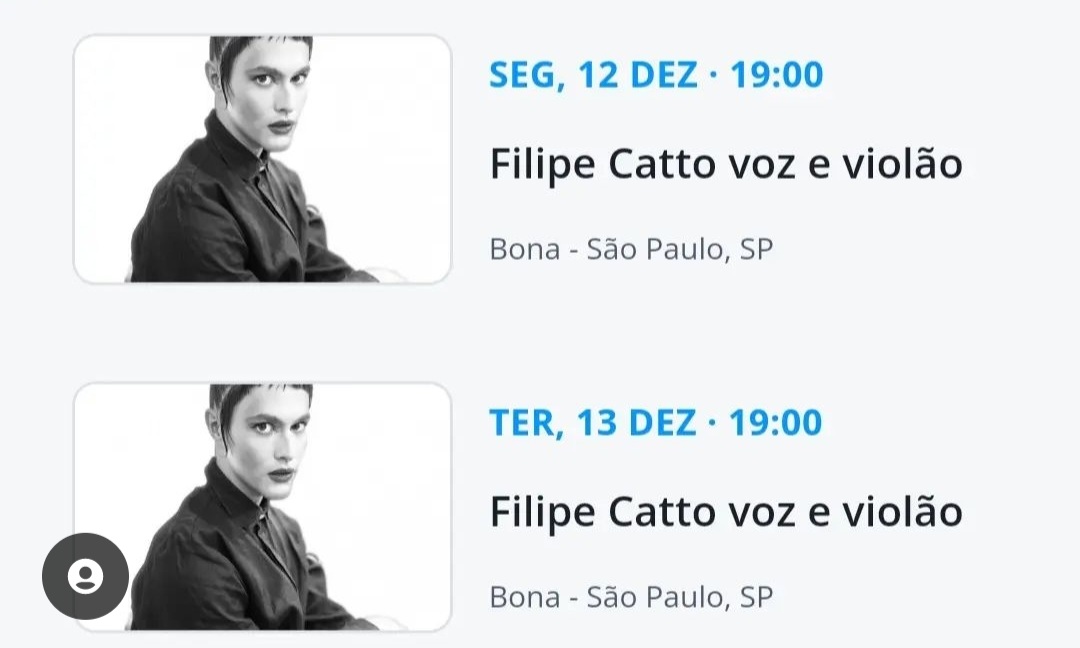Click 'São Paulo, SP' in the first event
The height and width of the screenshot is (648, 1080).
click(680, 249)
